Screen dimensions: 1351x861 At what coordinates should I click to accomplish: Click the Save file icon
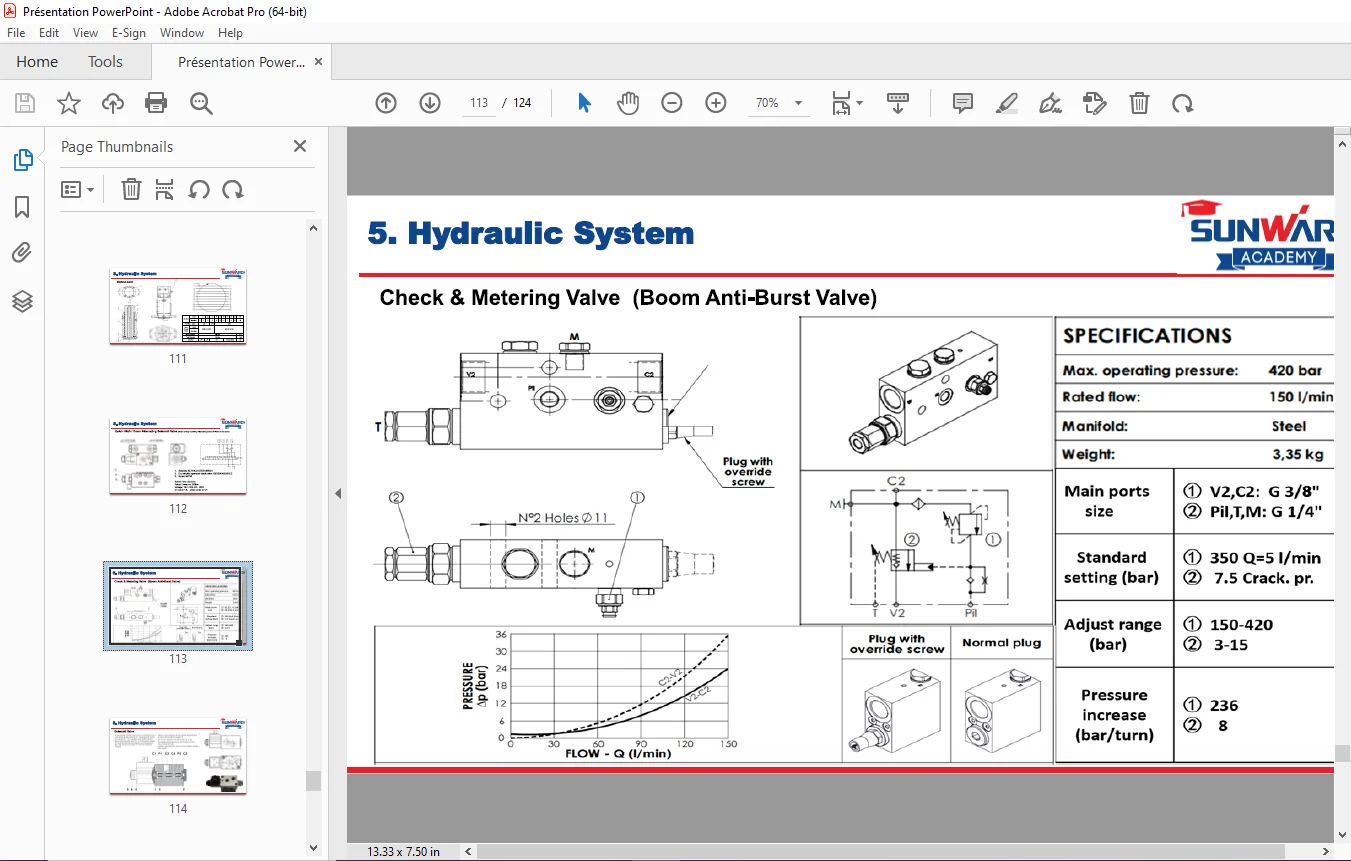pos(25,103)
